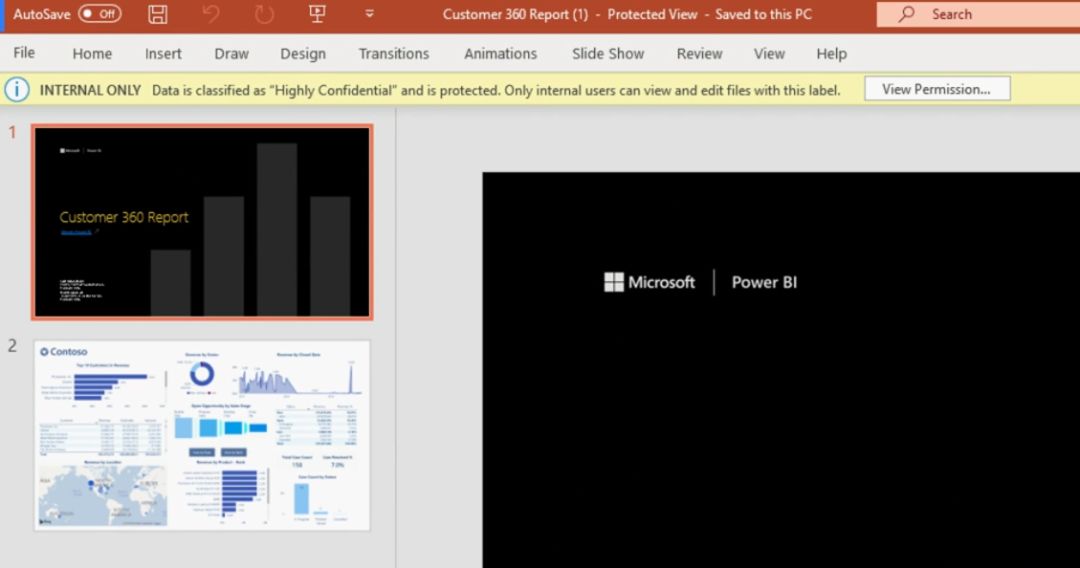This screenshot has width=1080, height=568.
Task: Select slide 2 Contoso dashboard thumbnail
Action: point(202,435)
